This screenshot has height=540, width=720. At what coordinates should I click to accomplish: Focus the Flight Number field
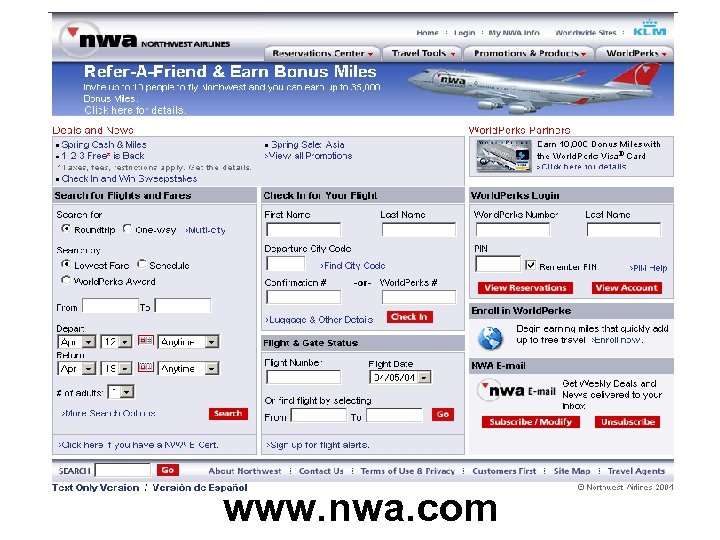304,377
